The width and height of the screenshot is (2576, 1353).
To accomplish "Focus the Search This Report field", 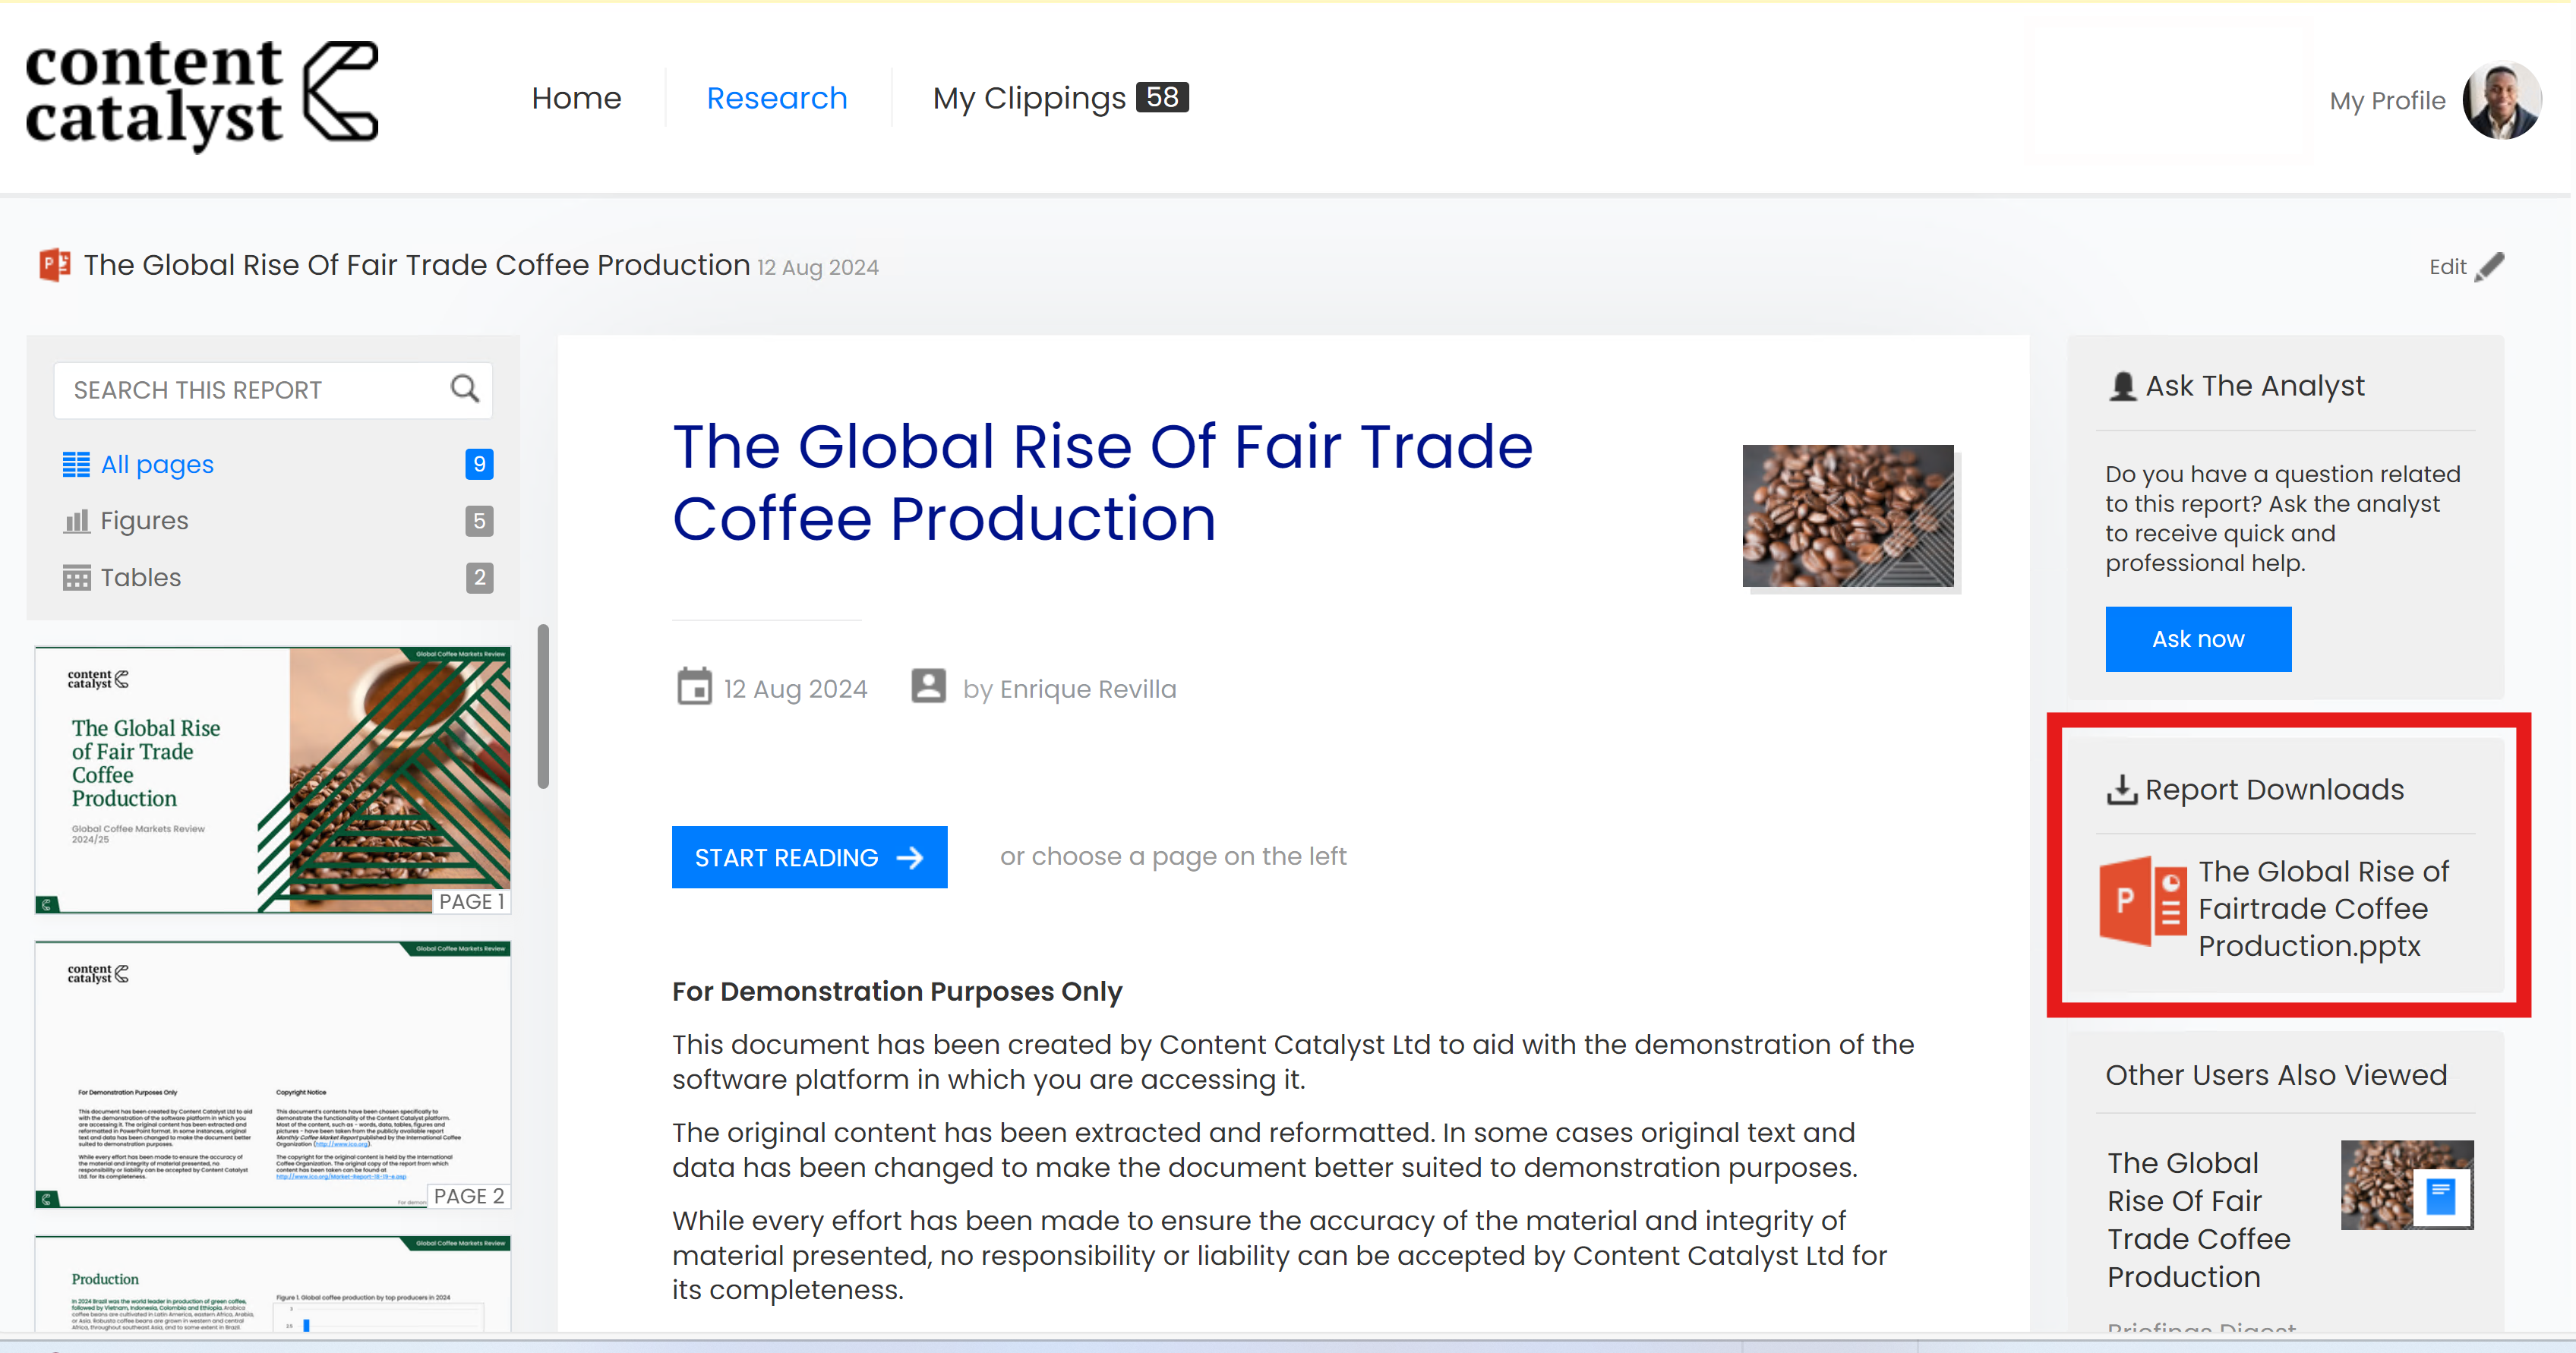I will coord(272,390).
